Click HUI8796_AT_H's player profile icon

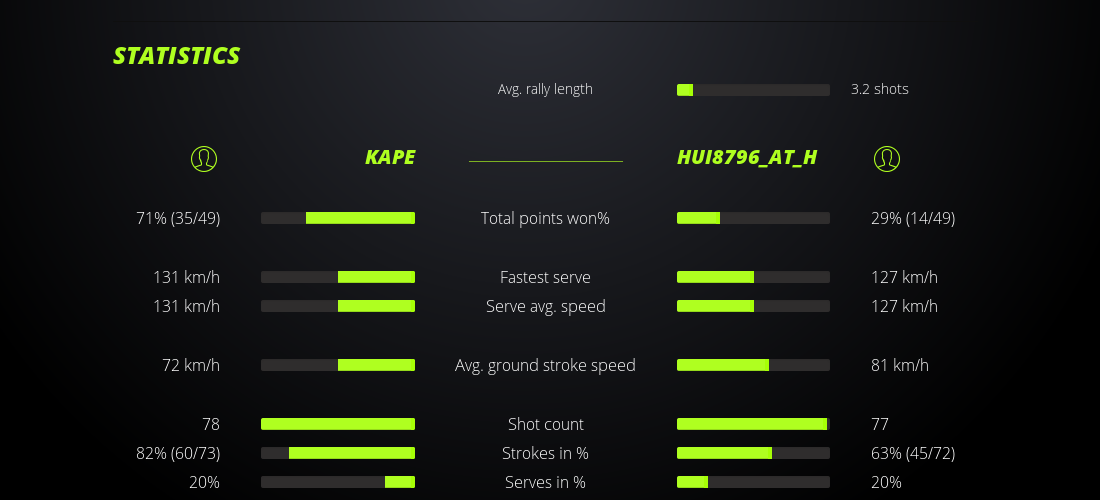pyautogui.click(x=886, y=158)
